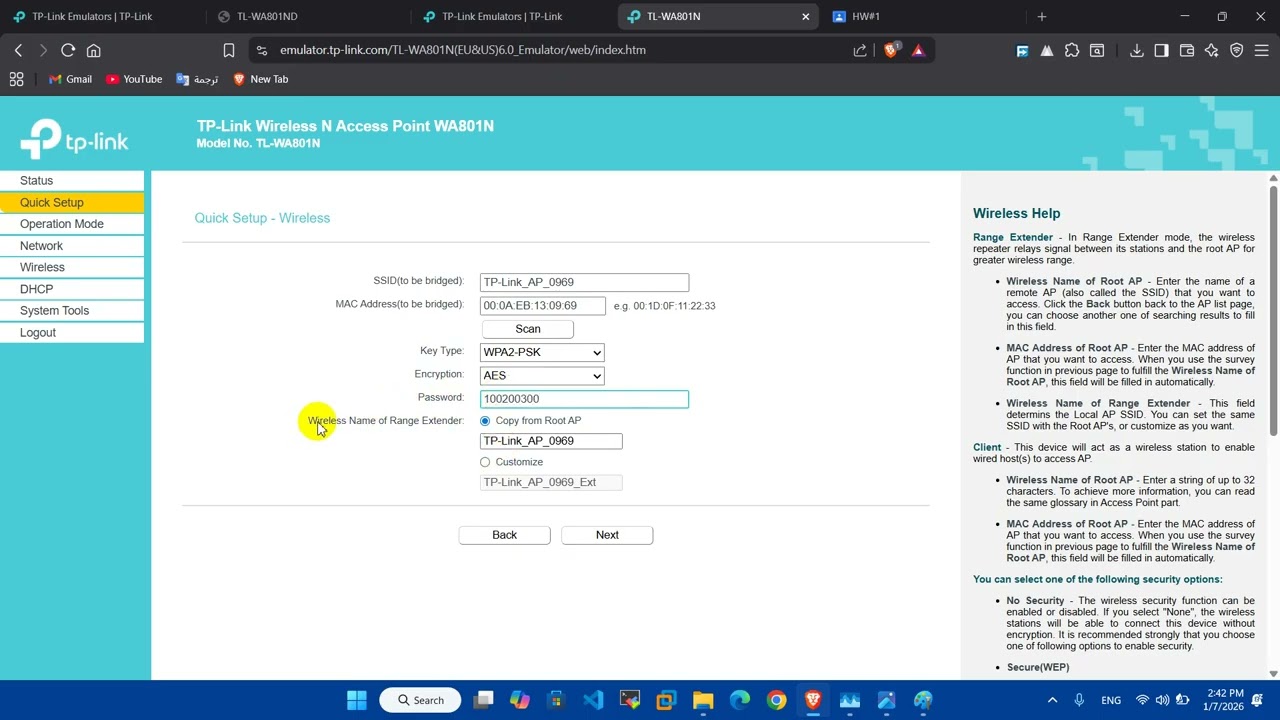Open Brave Rewards triangle icon

918,50
